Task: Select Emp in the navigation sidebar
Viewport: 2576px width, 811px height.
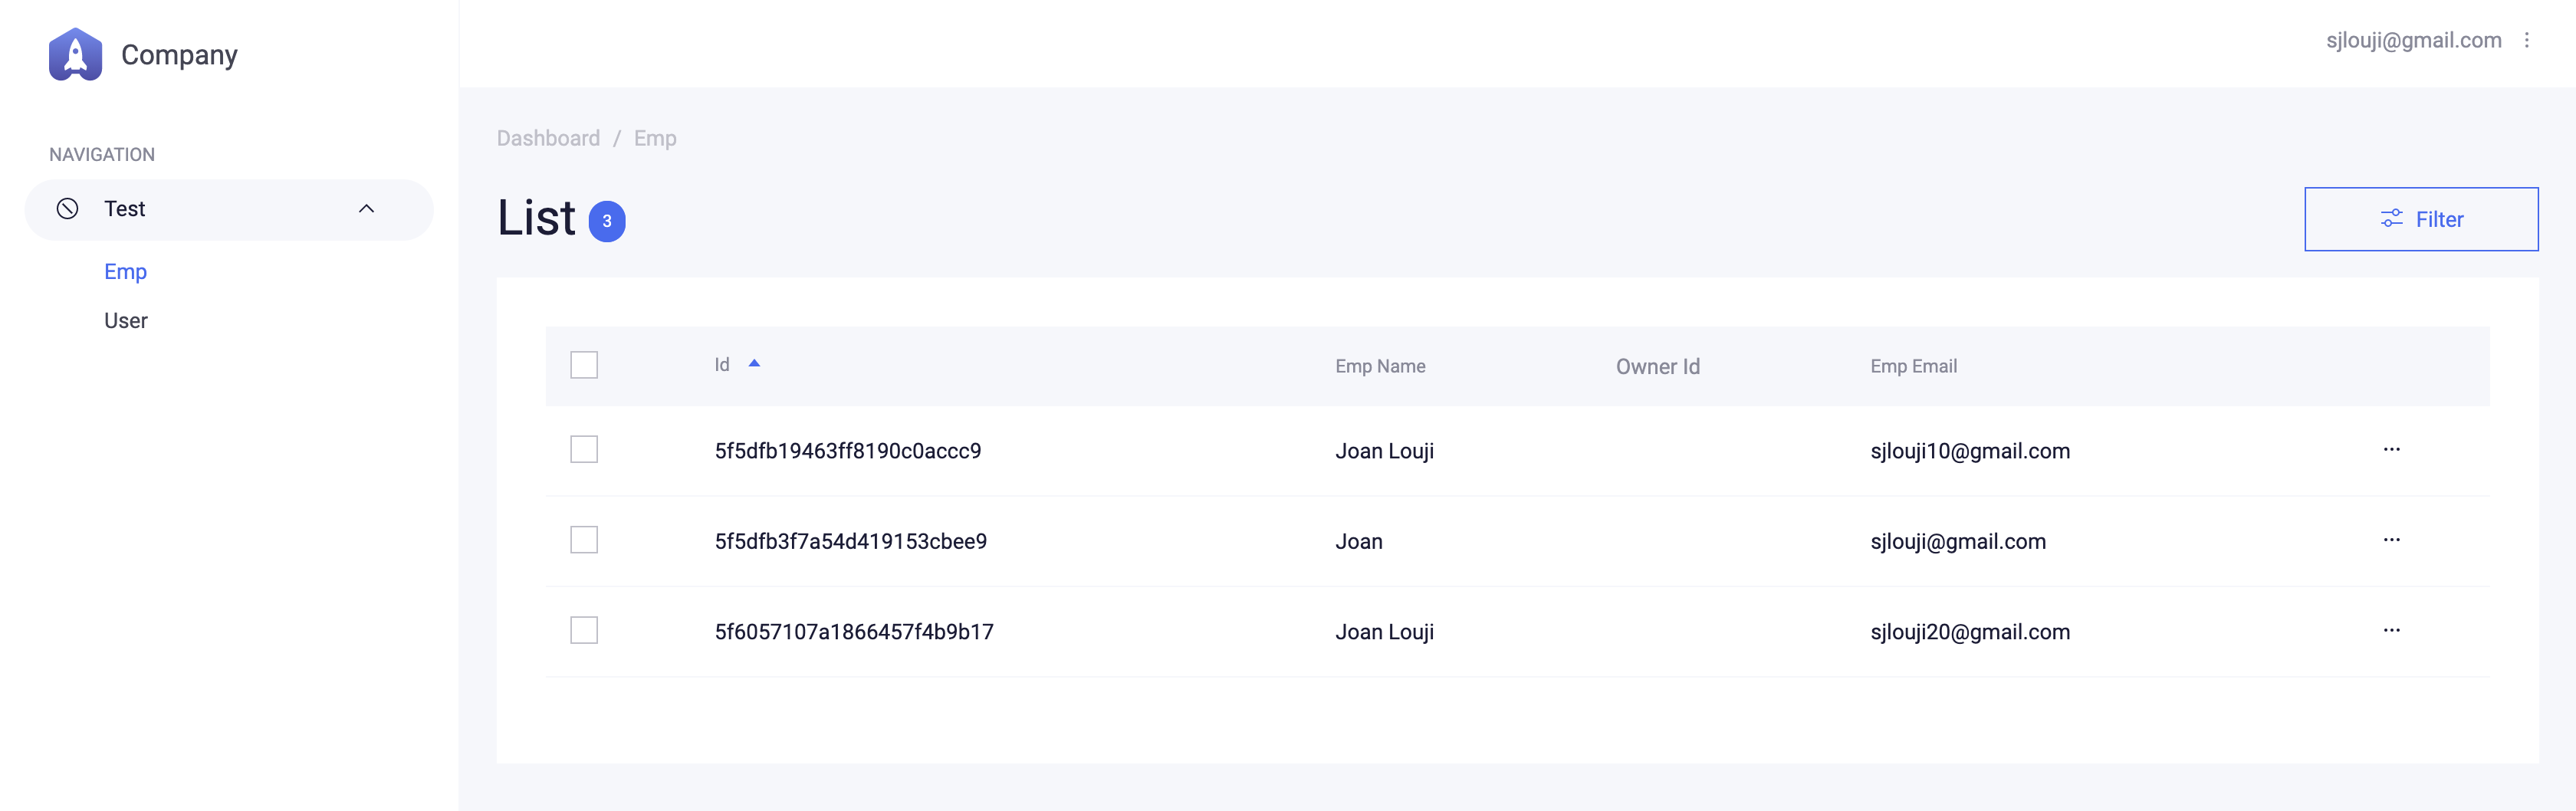Action: (x=125, y=272)
